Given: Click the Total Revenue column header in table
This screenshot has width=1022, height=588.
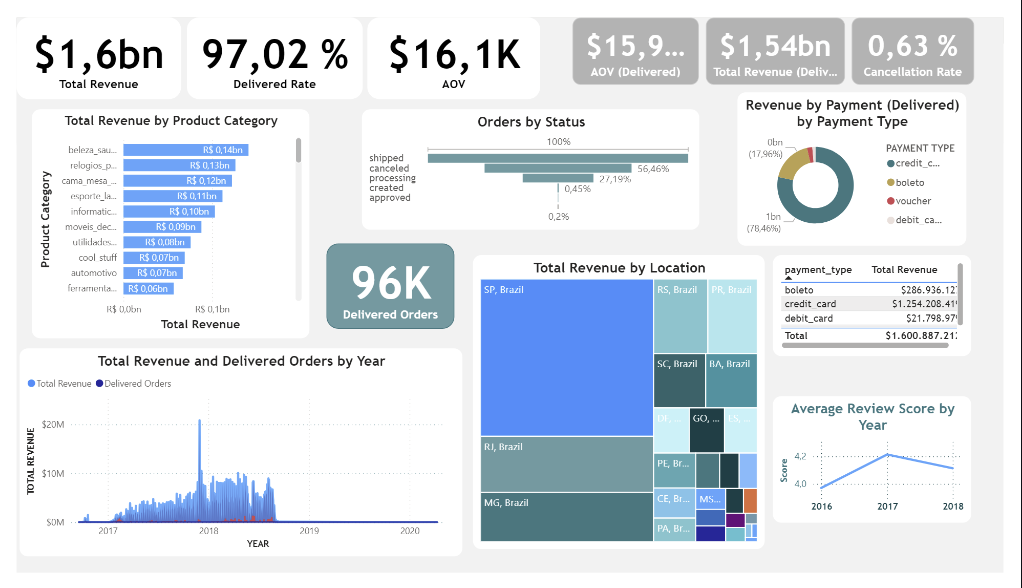Looking at the screenshot, I should (x=904, y=270).
